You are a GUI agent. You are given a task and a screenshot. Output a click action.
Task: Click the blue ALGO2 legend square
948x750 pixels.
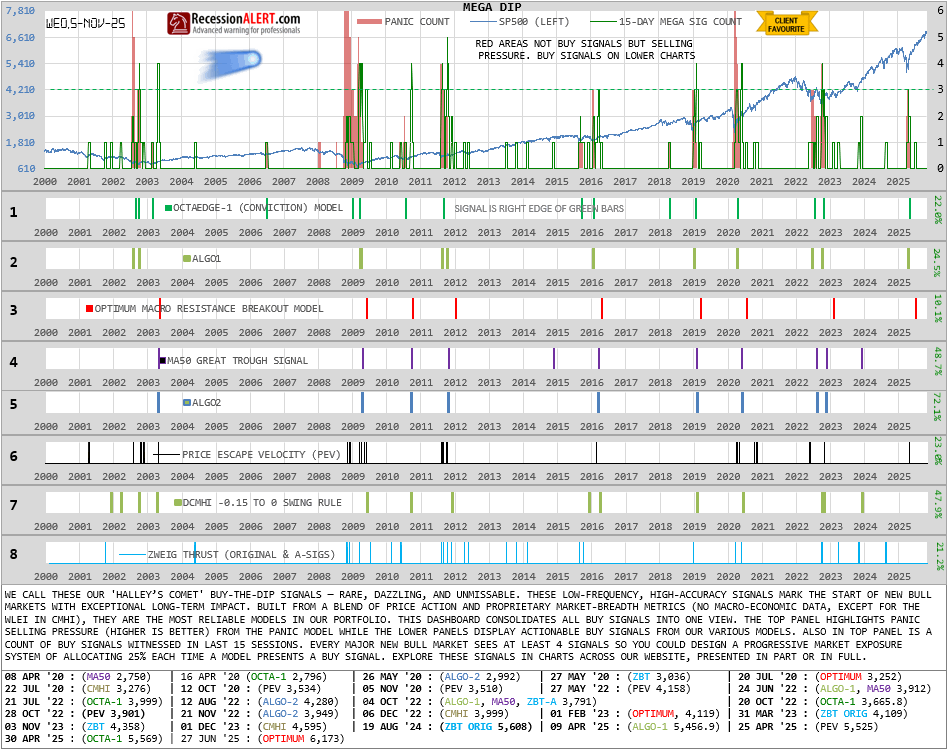[186, 403]
